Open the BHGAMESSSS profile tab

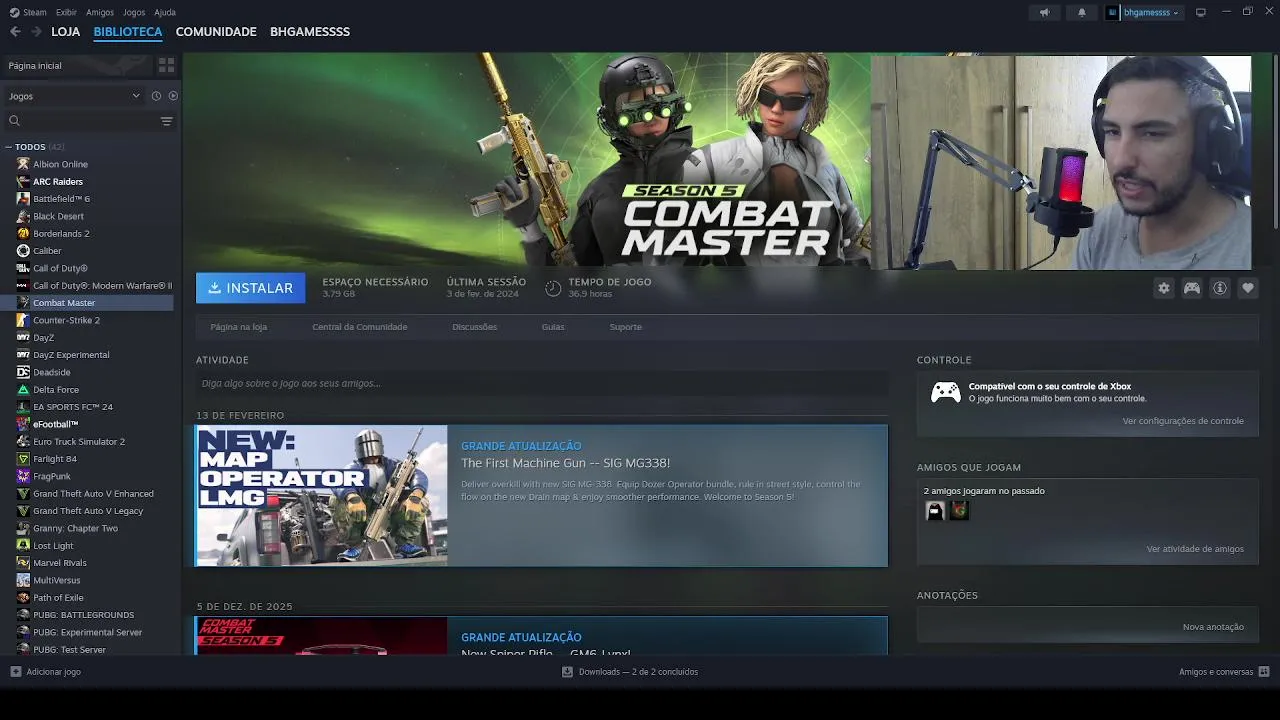pos(310,32)
